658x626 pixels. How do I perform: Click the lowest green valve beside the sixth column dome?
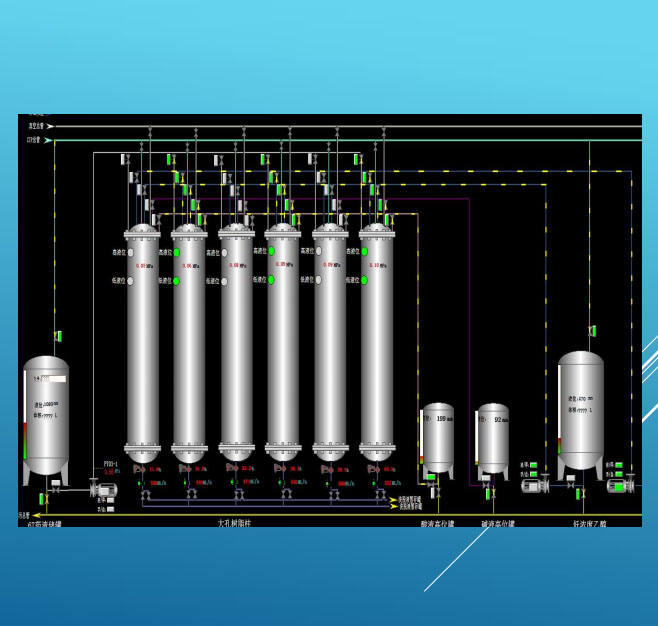(389, 219)
